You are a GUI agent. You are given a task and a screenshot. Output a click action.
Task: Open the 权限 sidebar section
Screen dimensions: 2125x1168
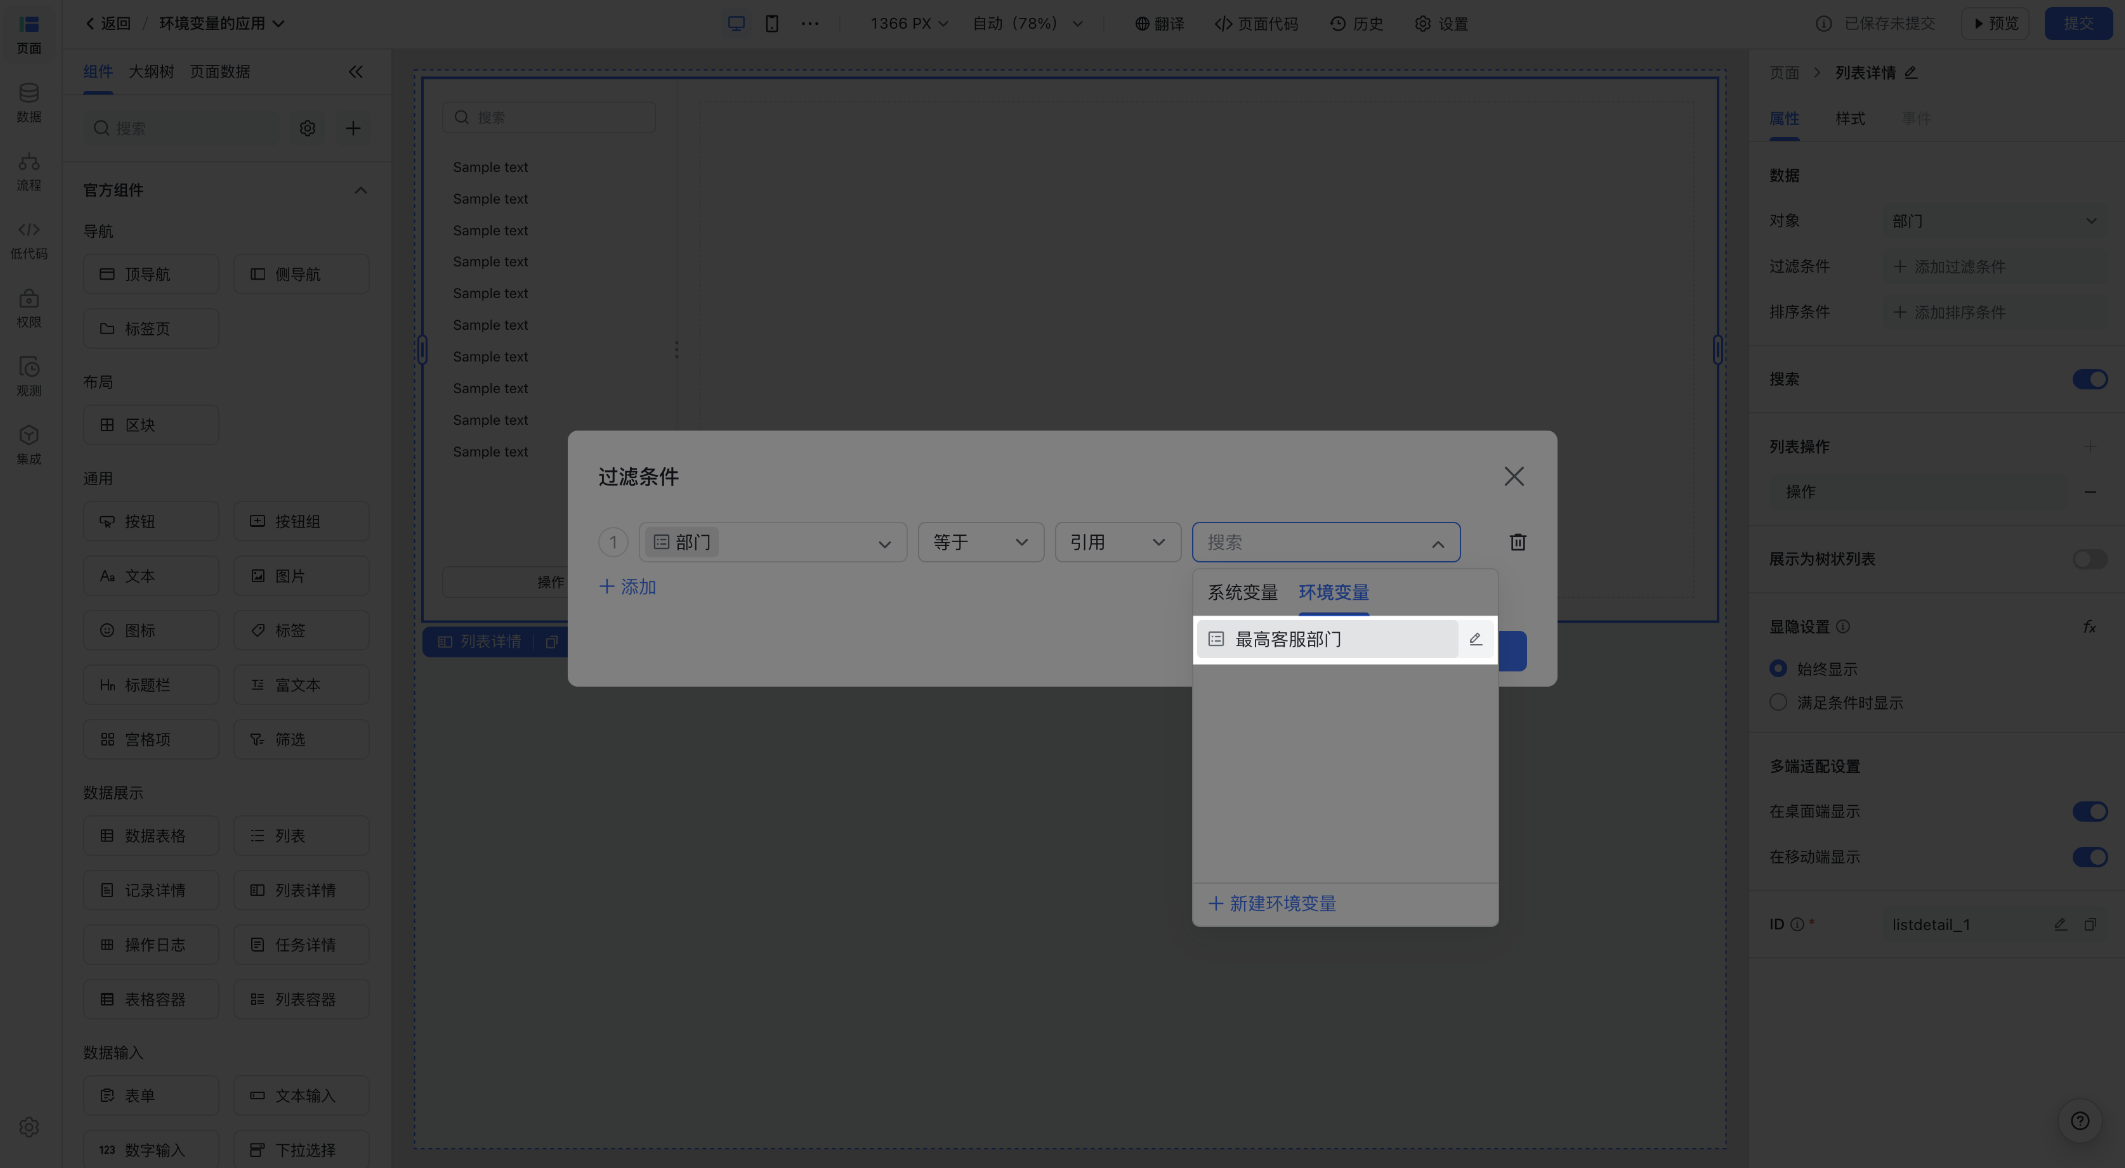click(29, 308)
